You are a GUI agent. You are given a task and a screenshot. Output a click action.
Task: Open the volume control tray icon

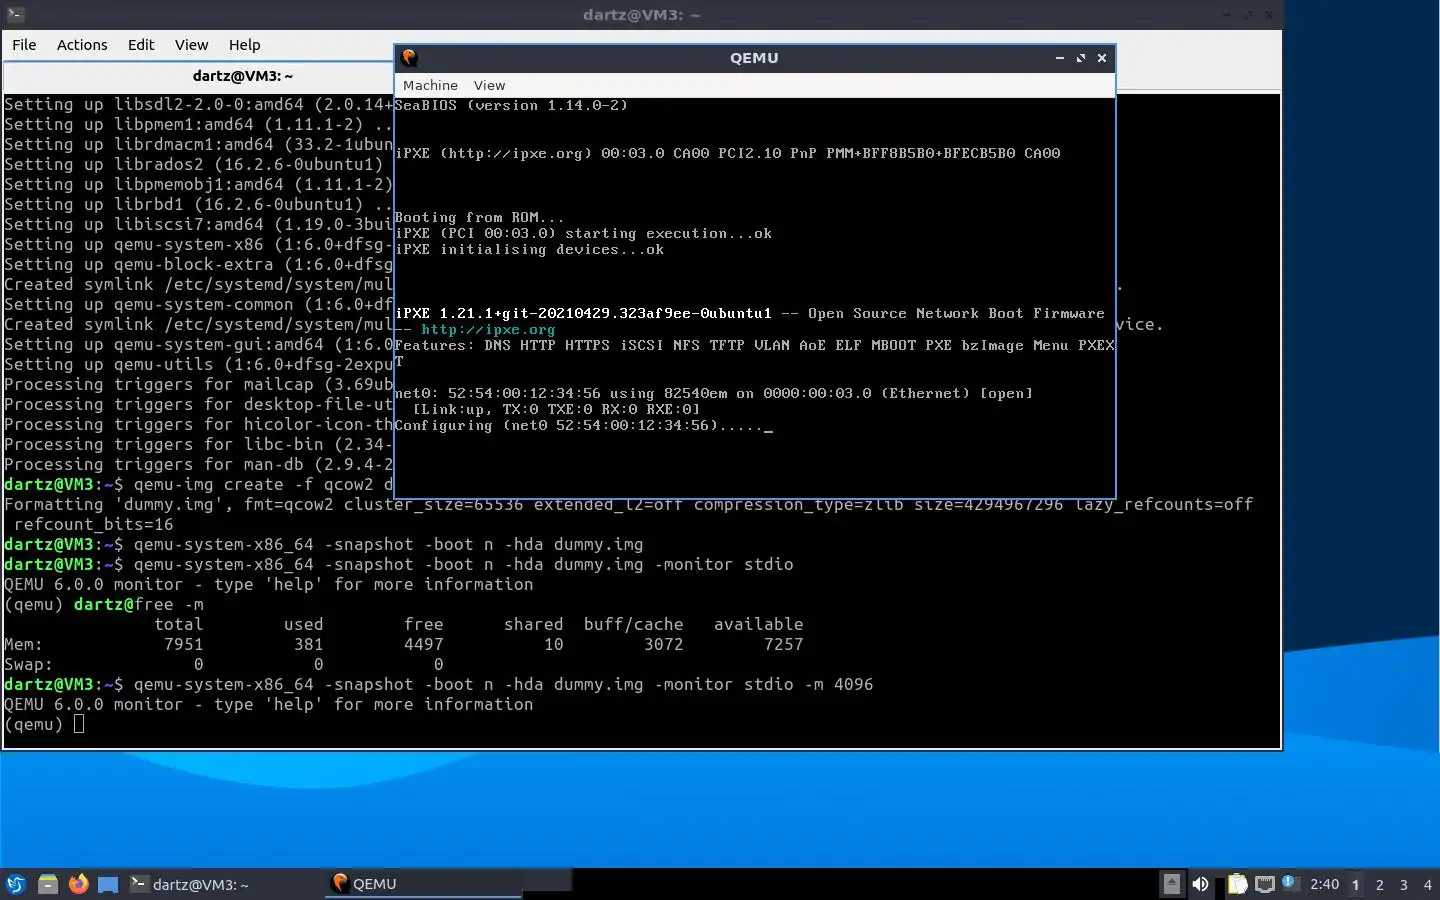1200,884
